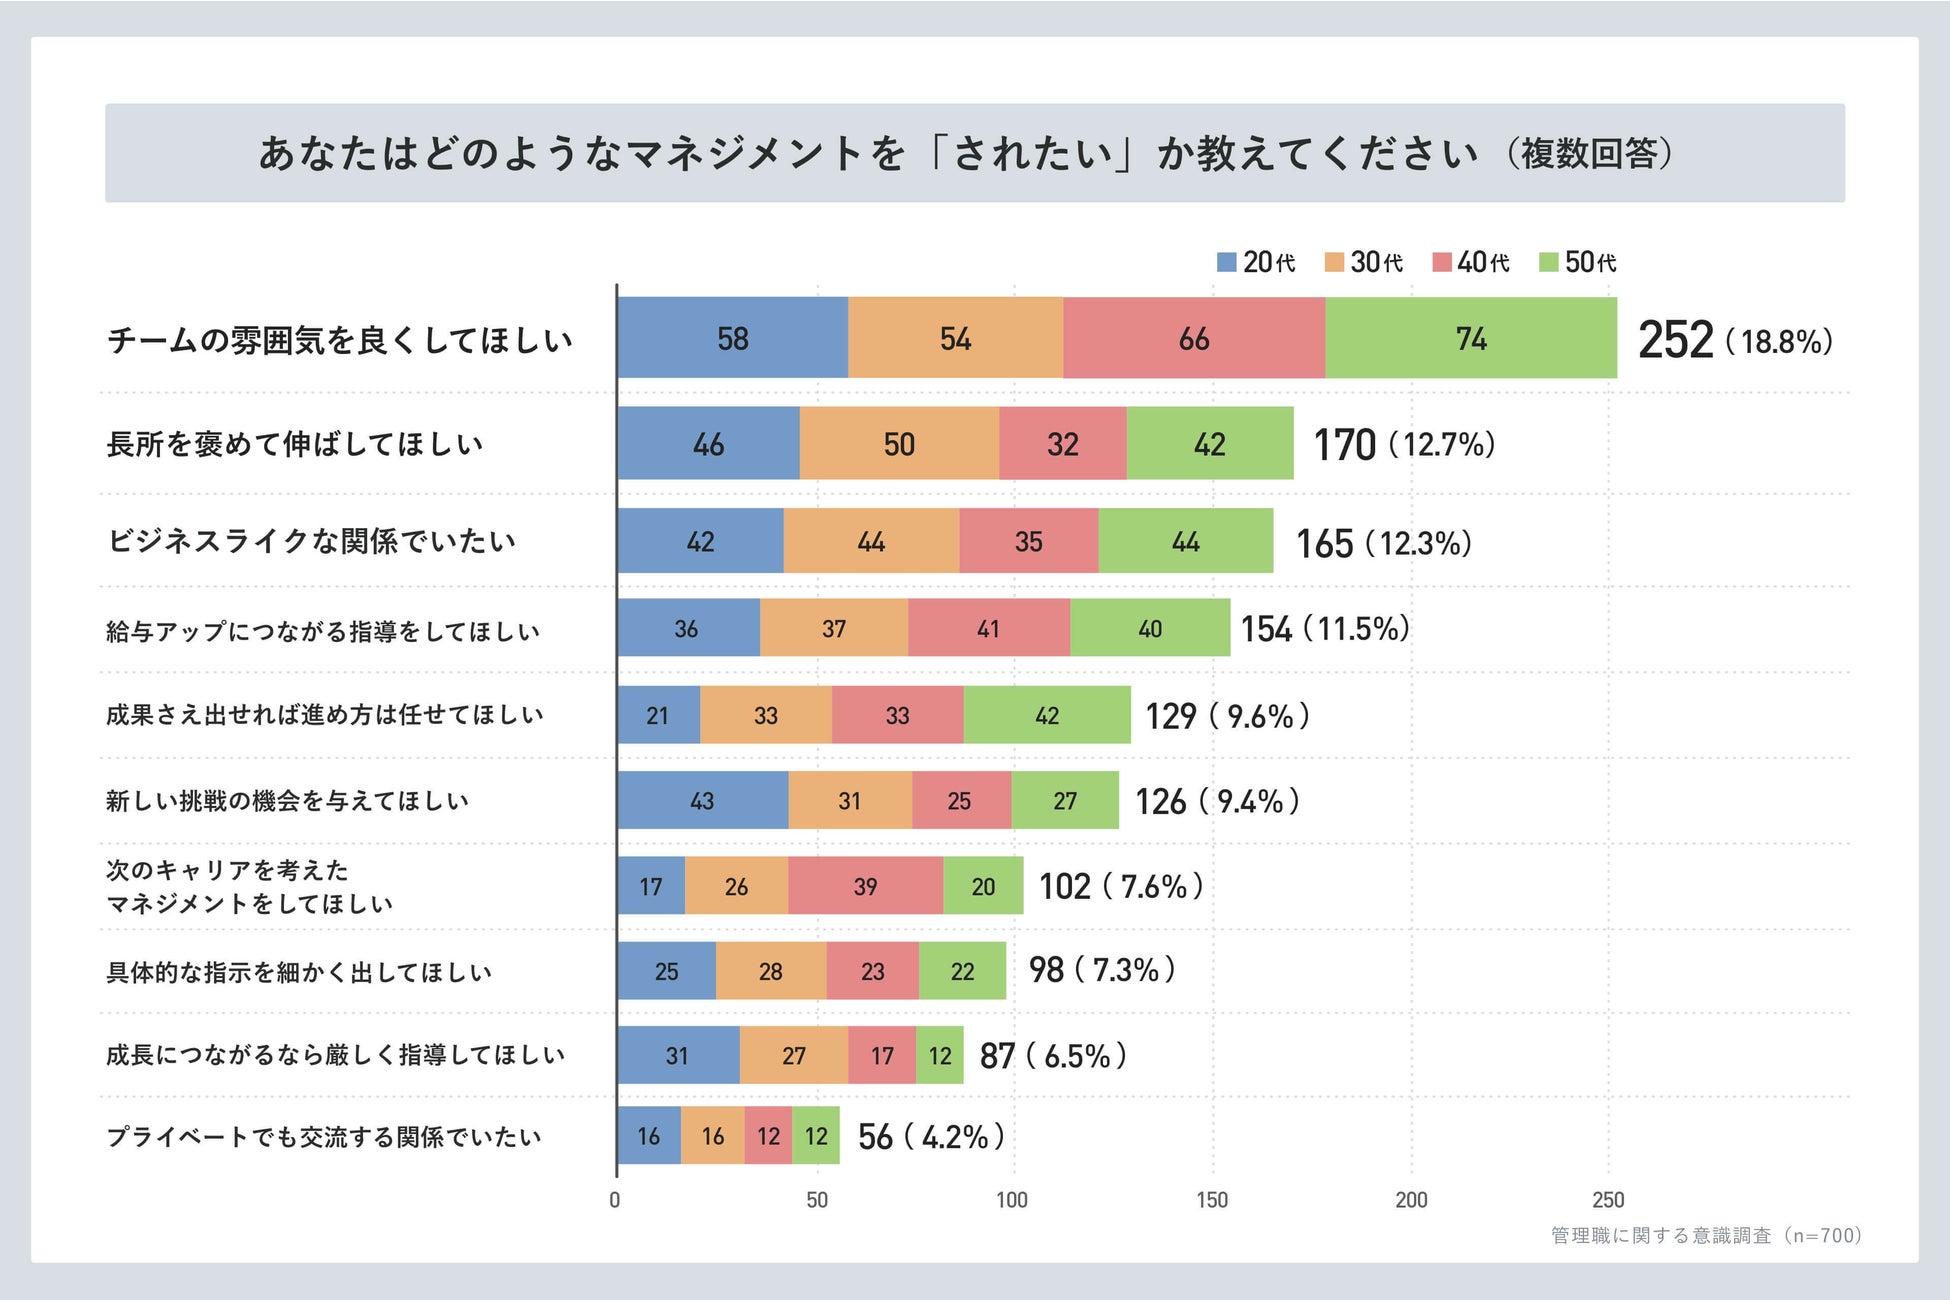1950x1300 pixels.
Task: Click the orange segment labeled 50
Action: coord(899,444)
